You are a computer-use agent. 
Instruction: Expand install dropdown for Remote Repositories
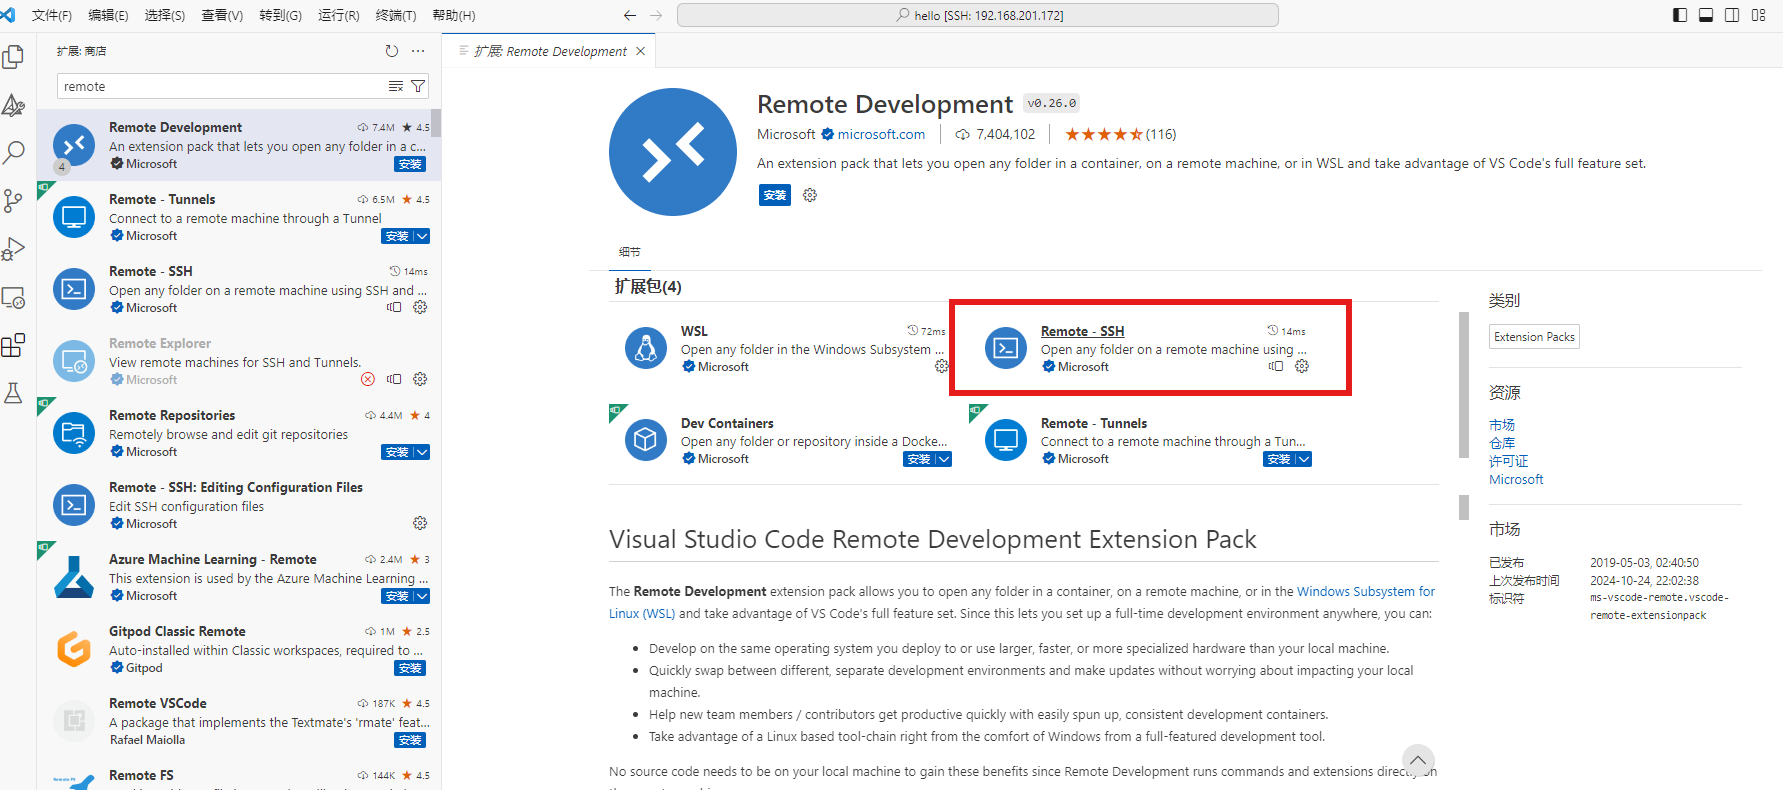(x=422, y=453)
